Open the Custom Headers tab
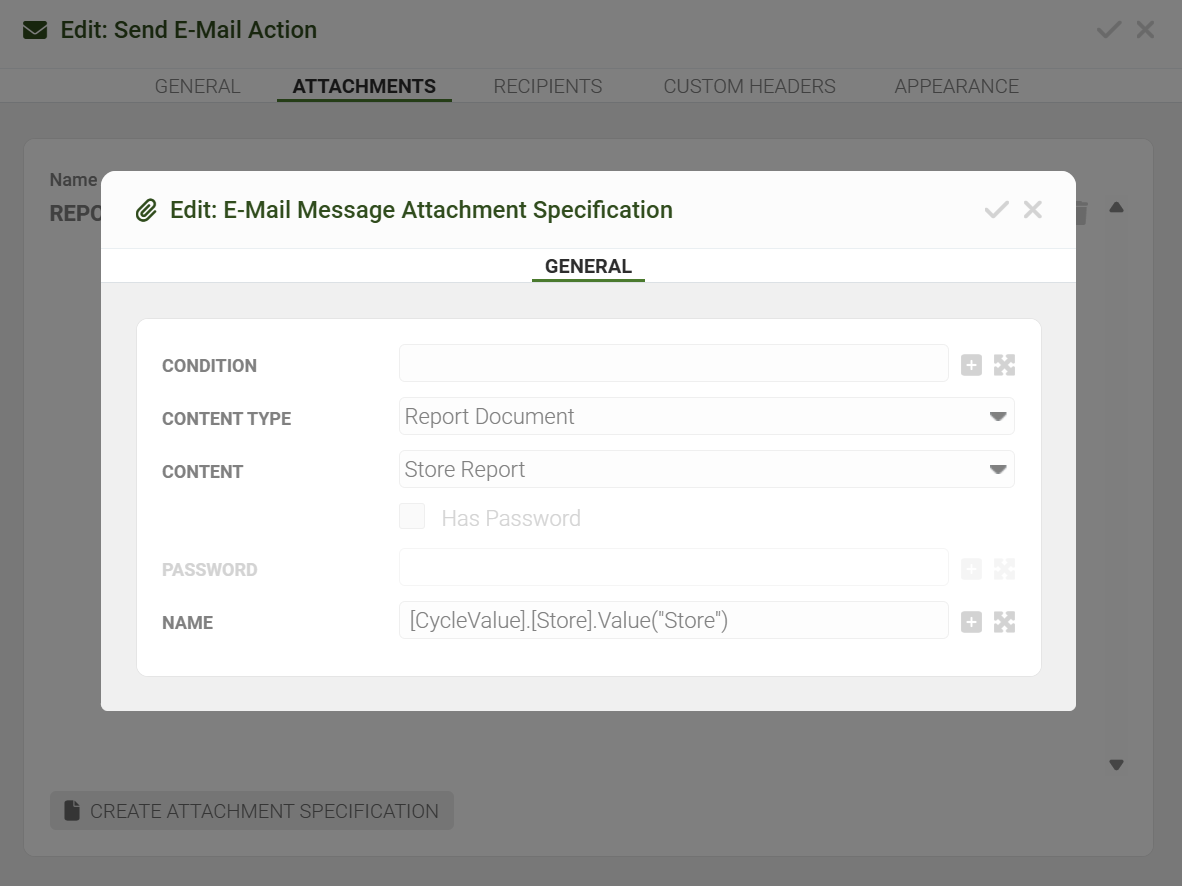Screen dimensions: 1182x886 [x=749, y=86]
